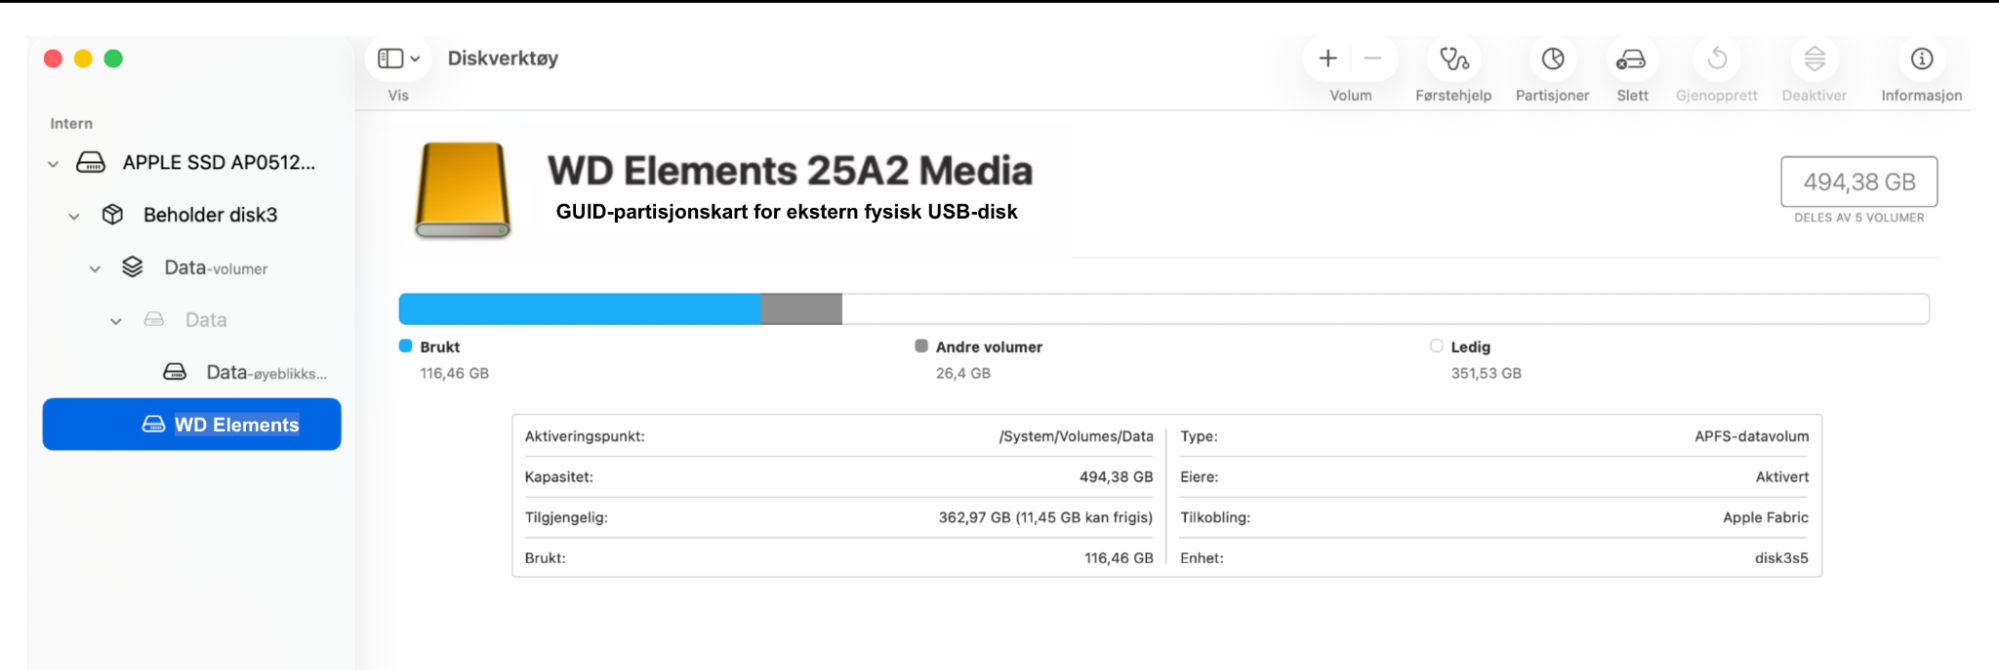Click the Slett erase icon
The height and width of the screenshot is (670, 1999).
tap(1631, 59)
